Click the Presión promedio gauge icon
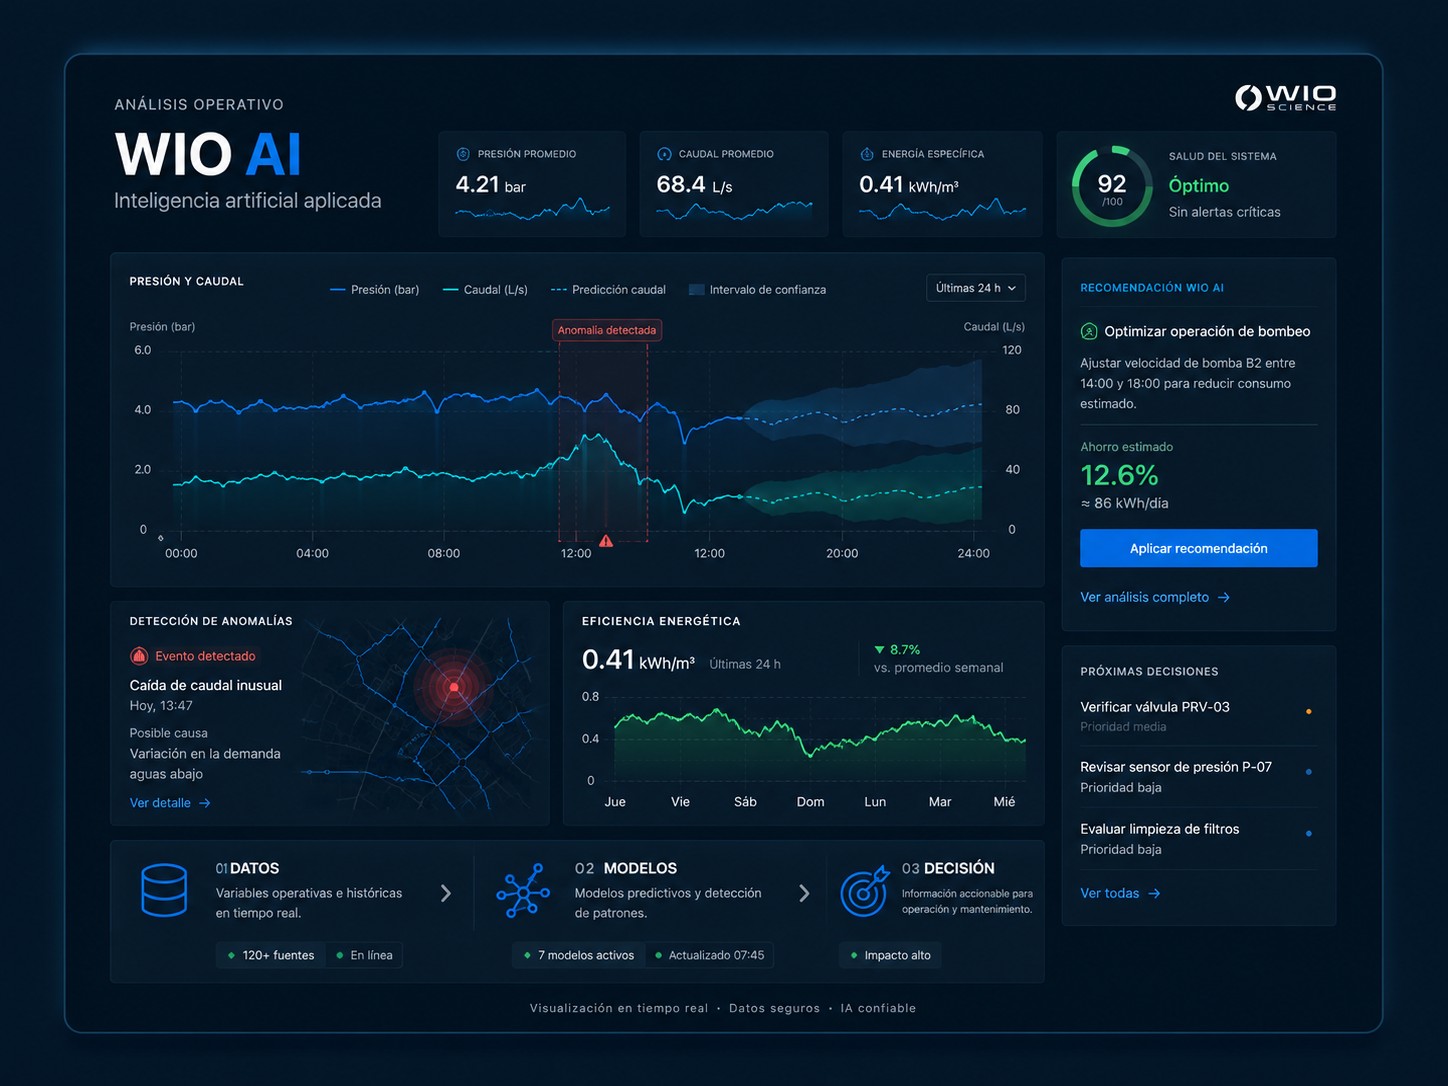Viewport: 1448px width, 1086px height. click(x=463, y=154)
